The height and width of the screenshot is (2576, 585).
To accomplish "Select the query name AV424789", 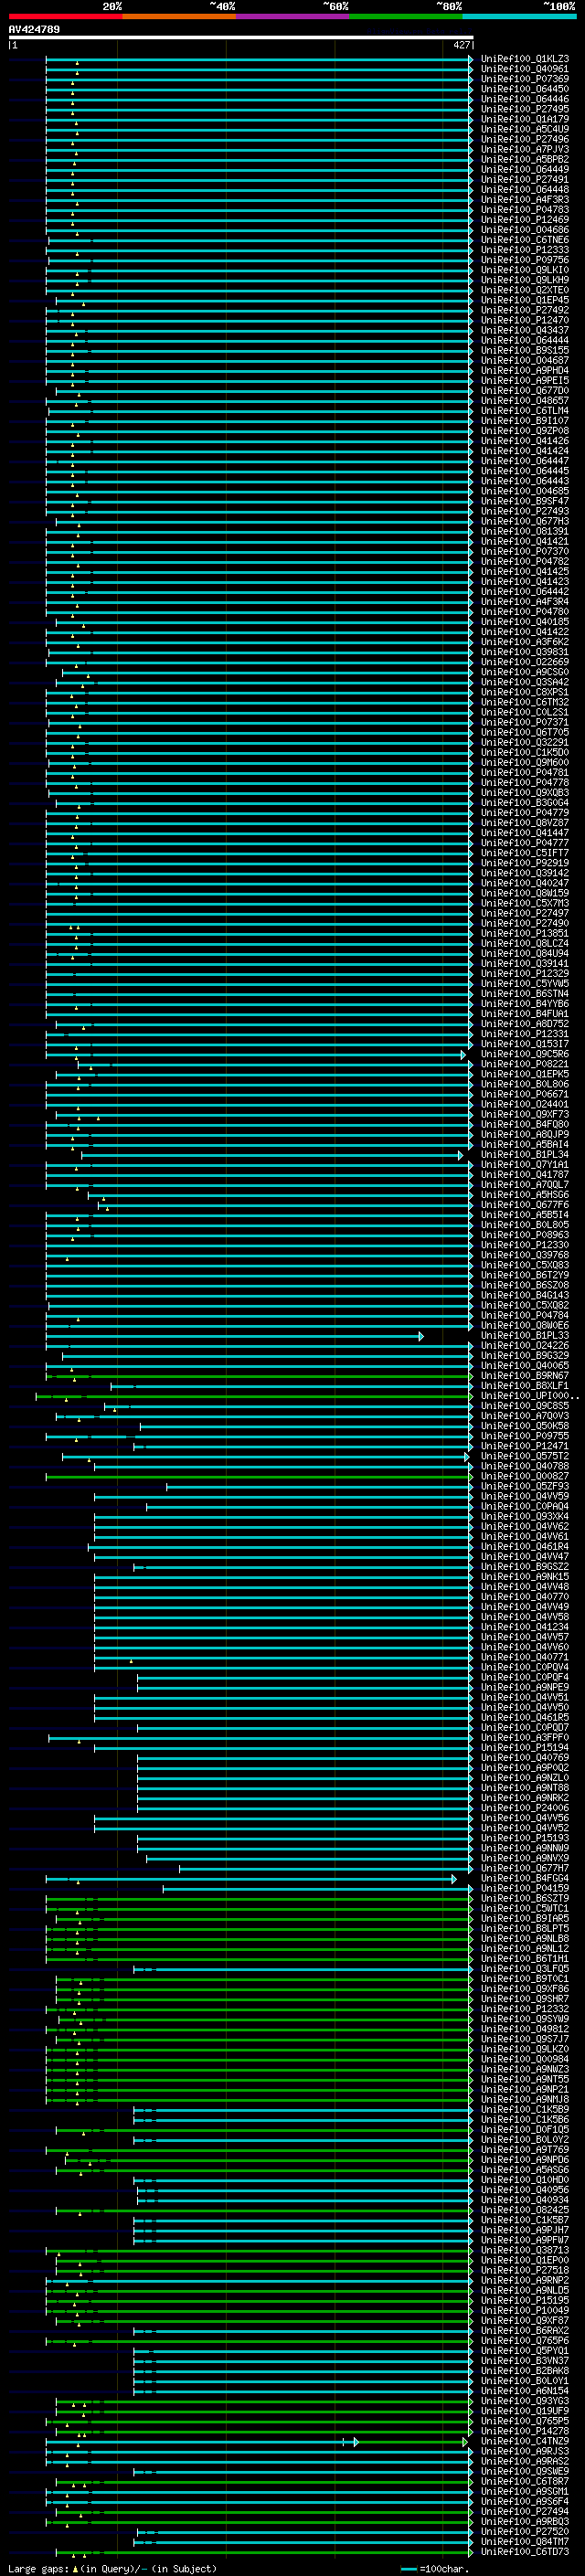I will pyautogui.click(x=34, y=29).
